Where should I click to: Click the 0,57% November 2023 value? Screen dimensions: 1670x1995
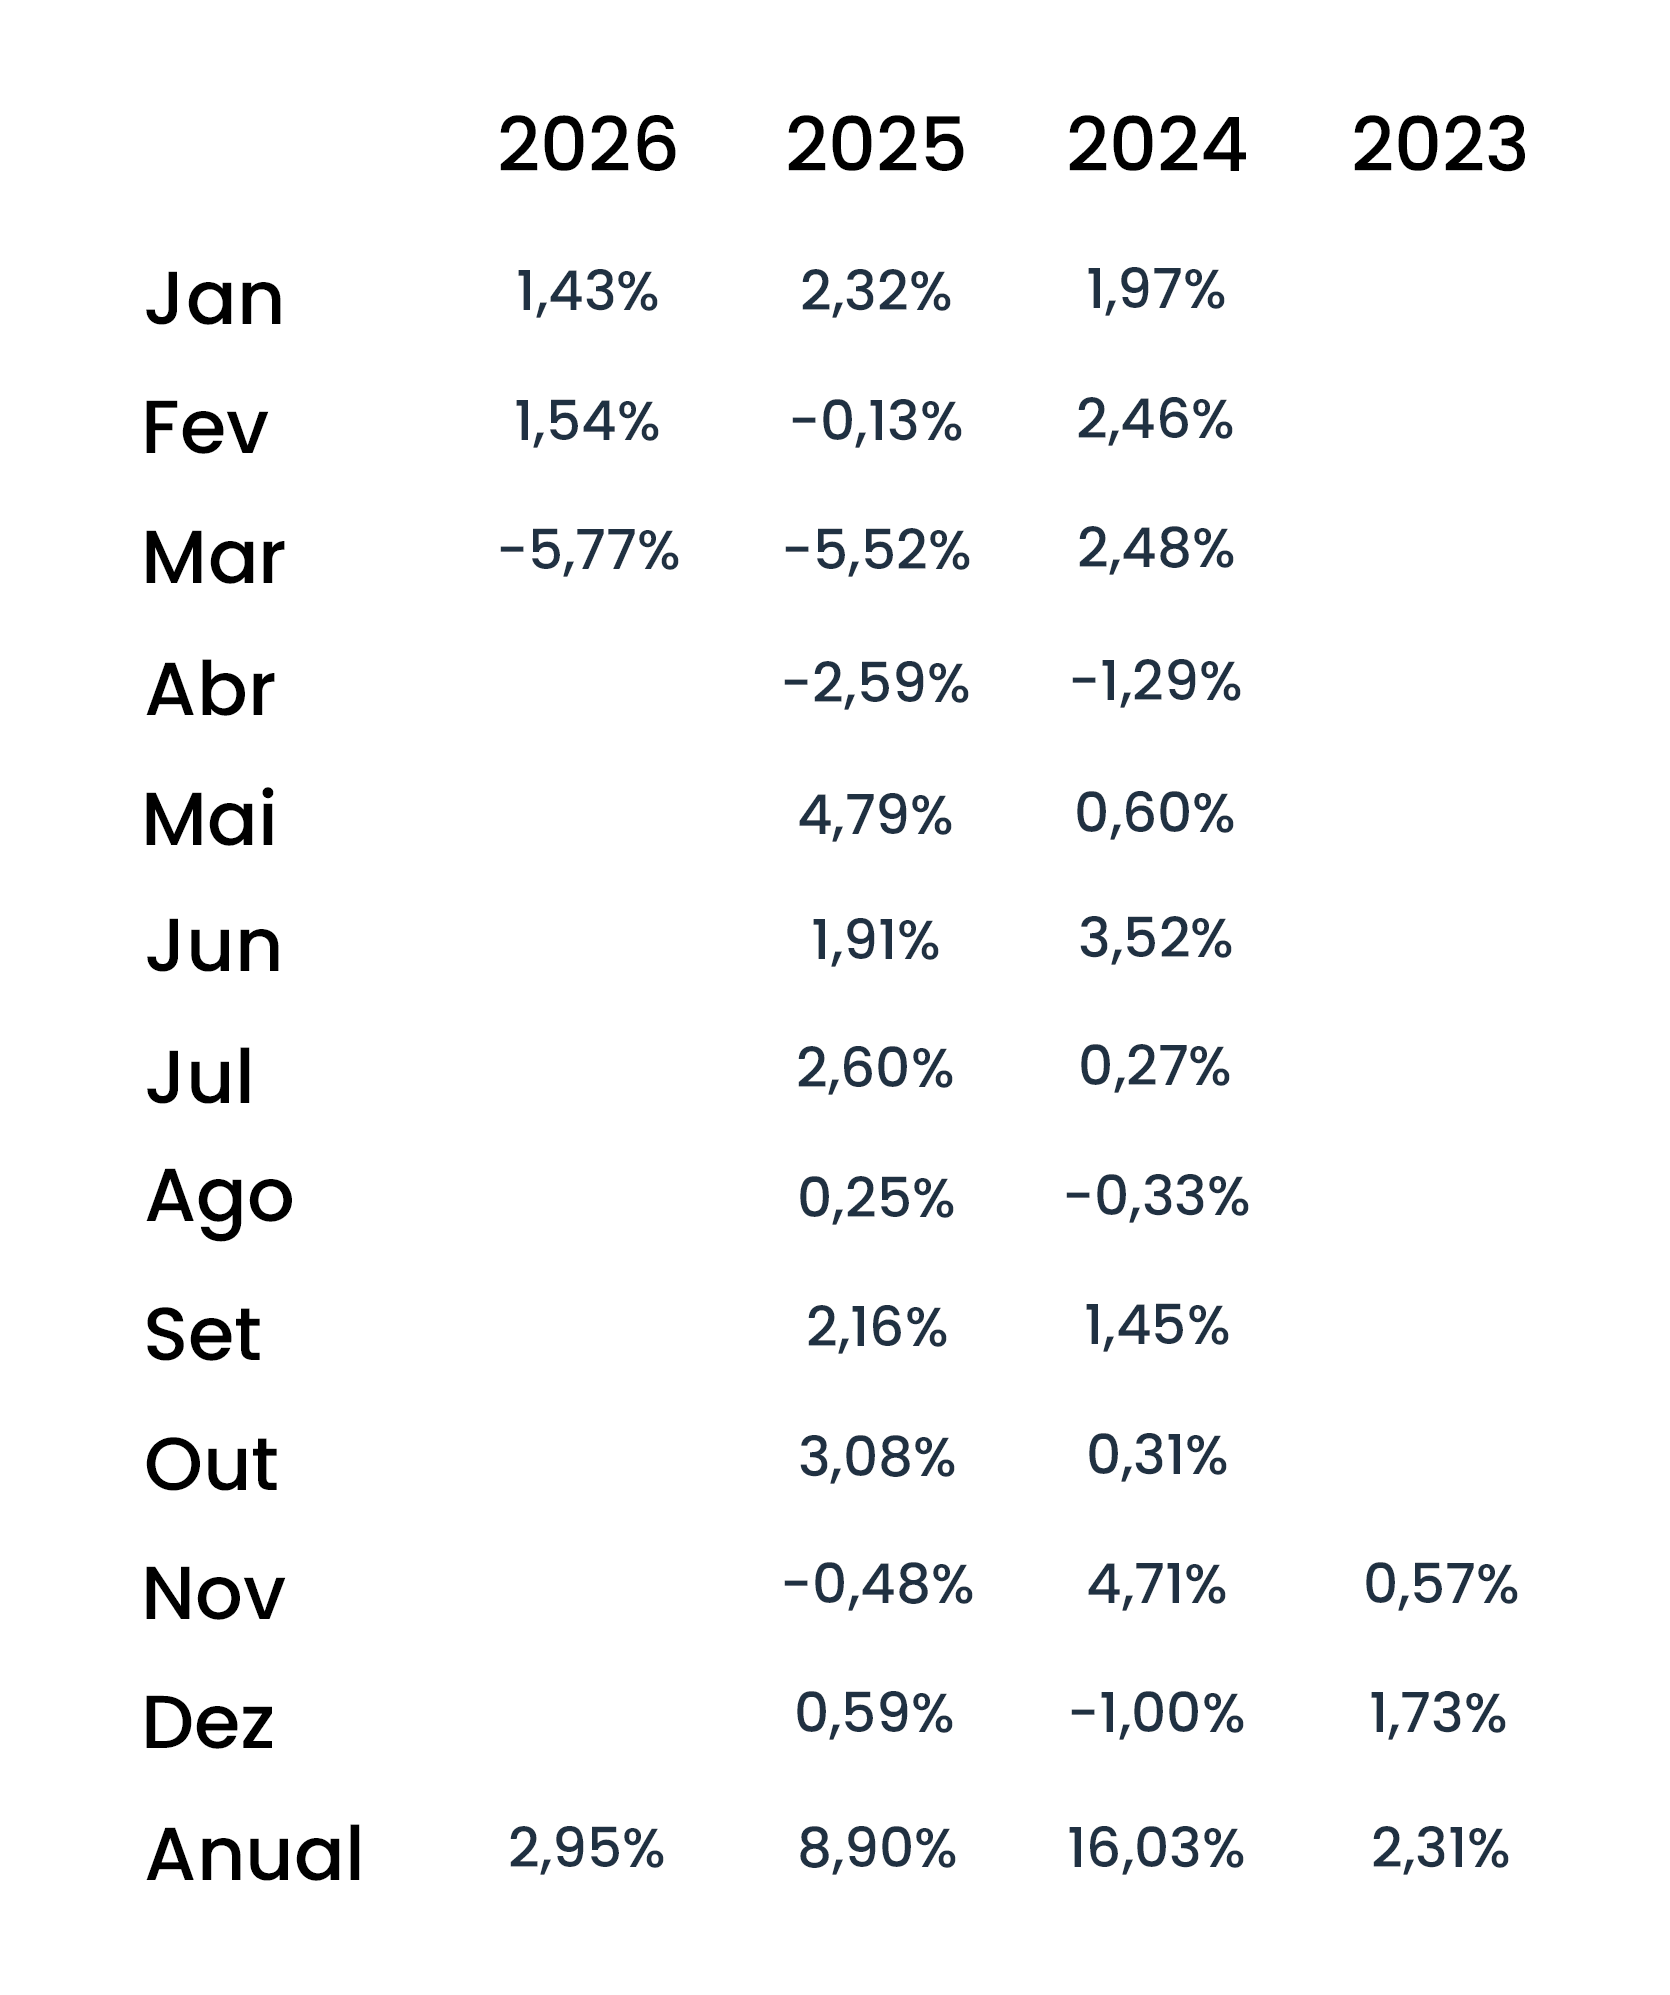coord(1441,1585)
